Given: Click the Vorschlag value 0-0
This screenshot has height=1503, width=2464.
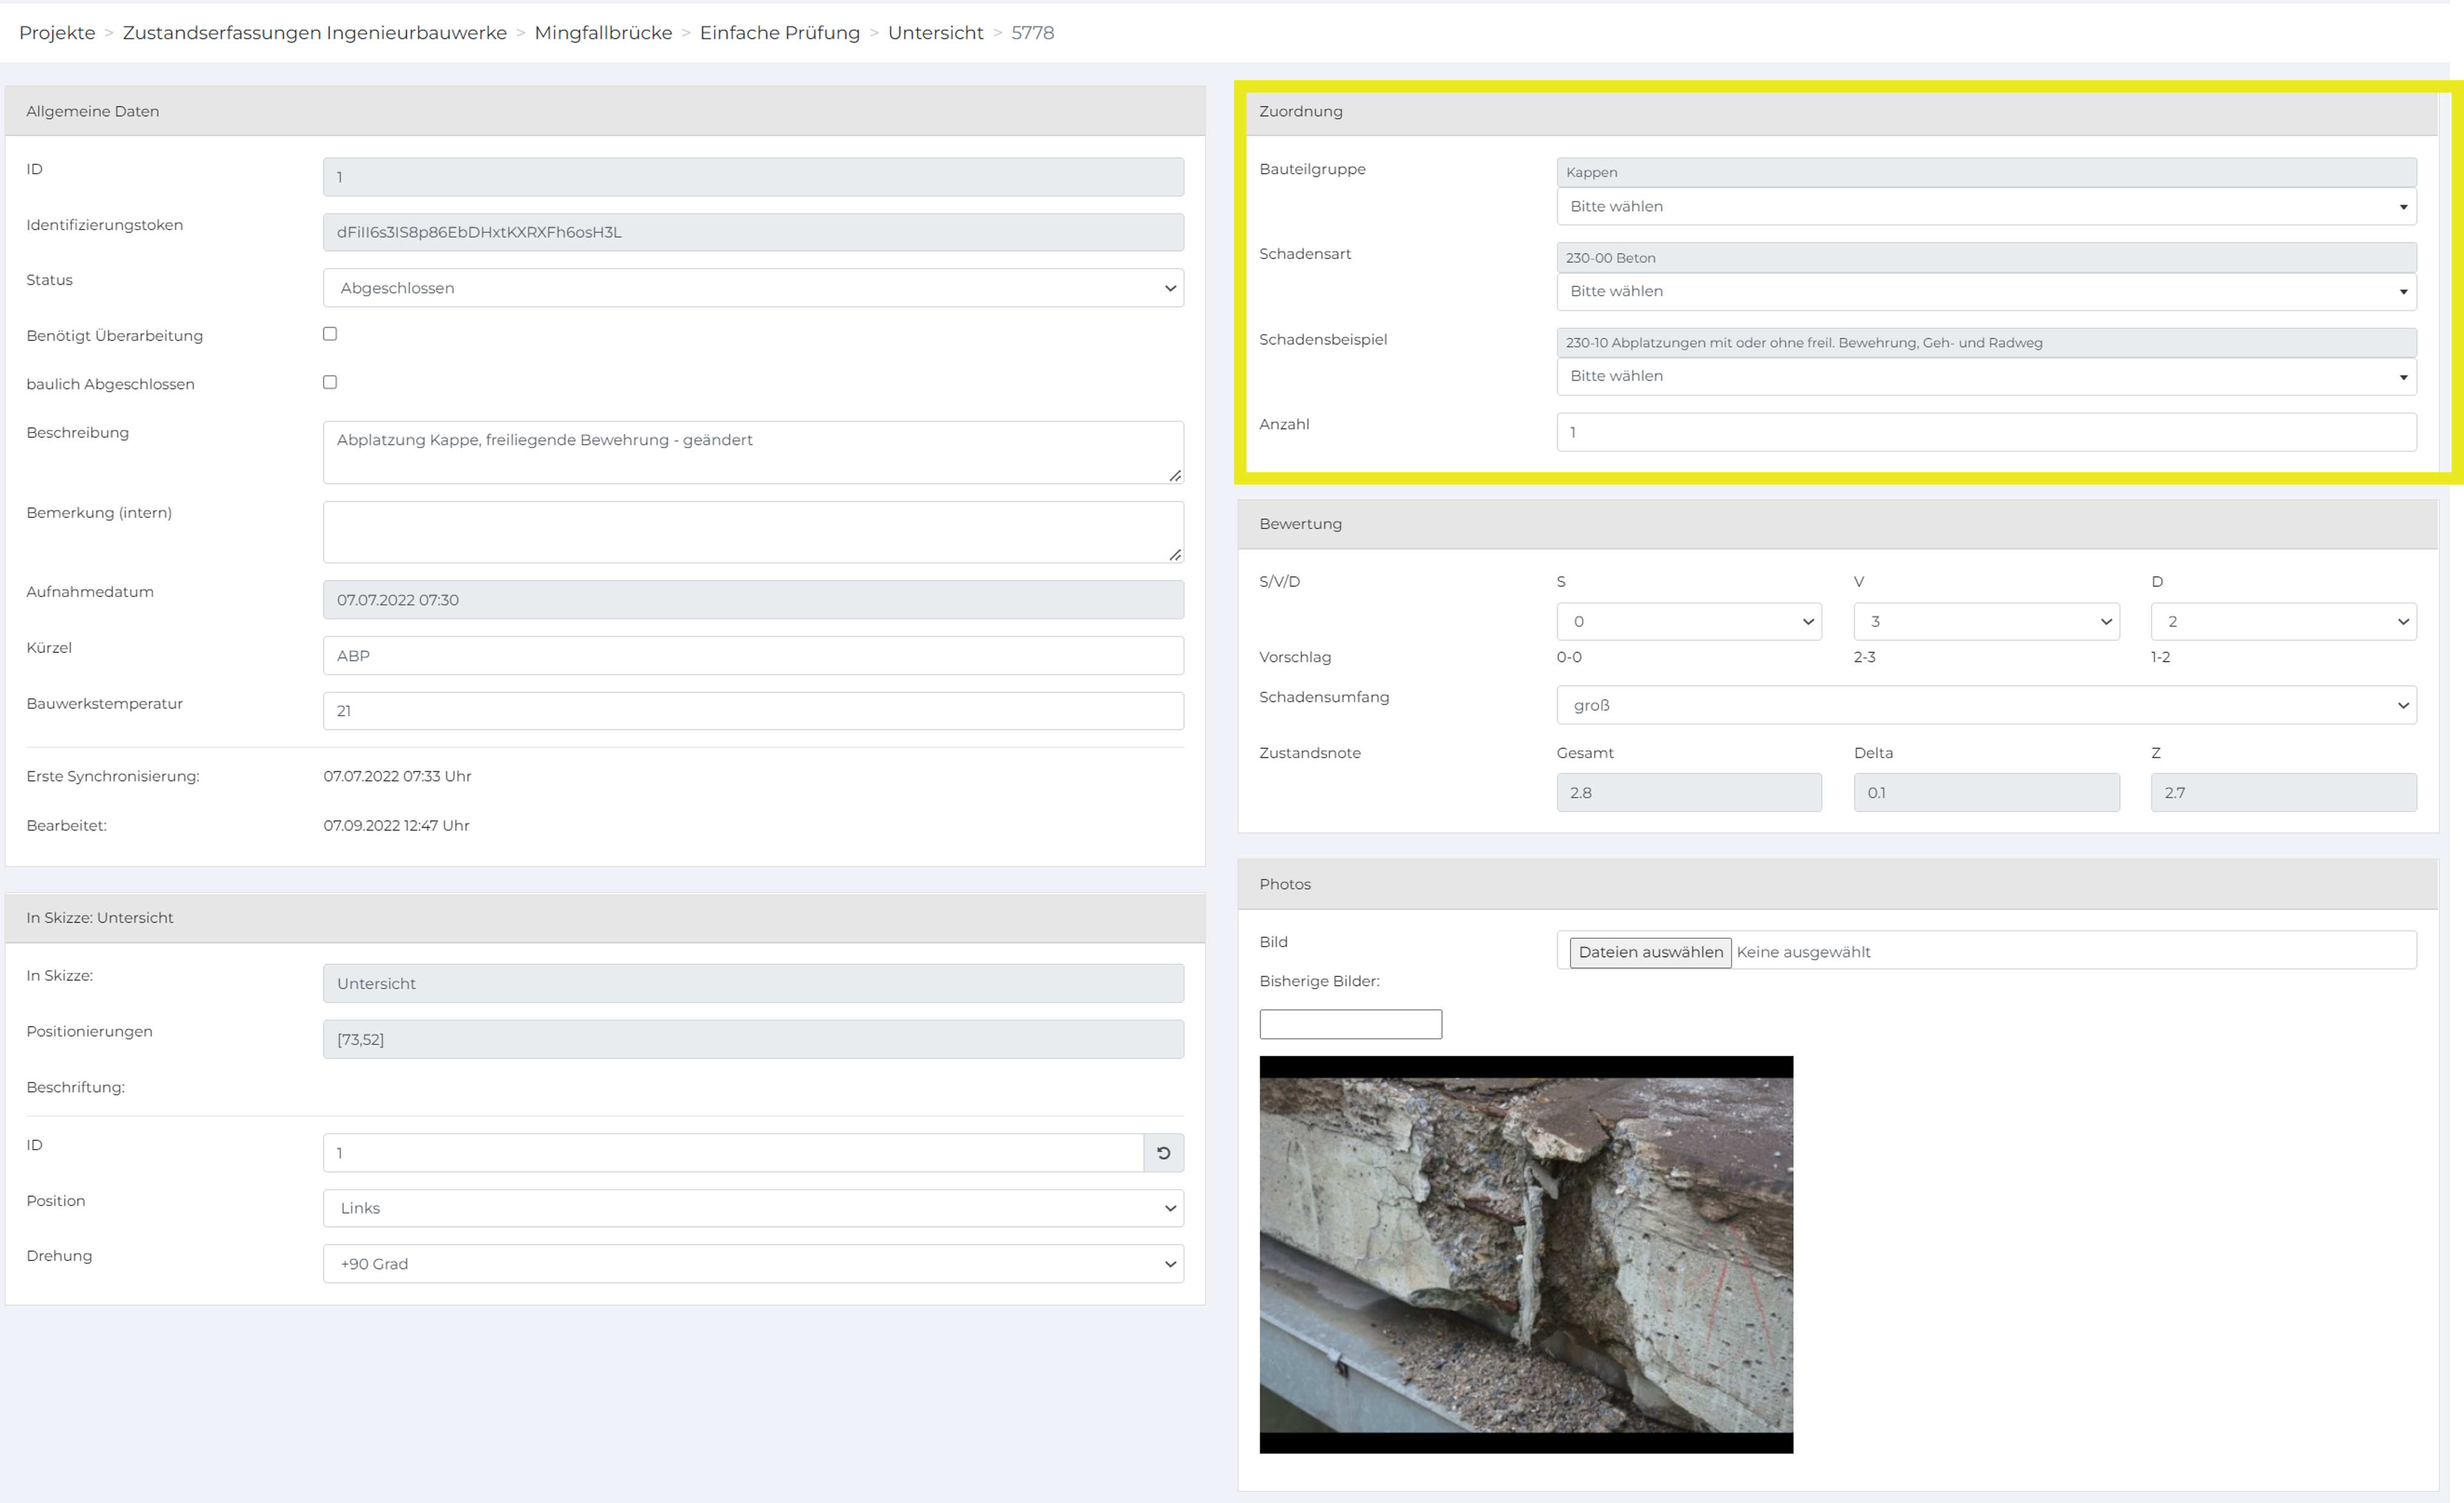Looking at the screenshot, I should click(1569, 657).
